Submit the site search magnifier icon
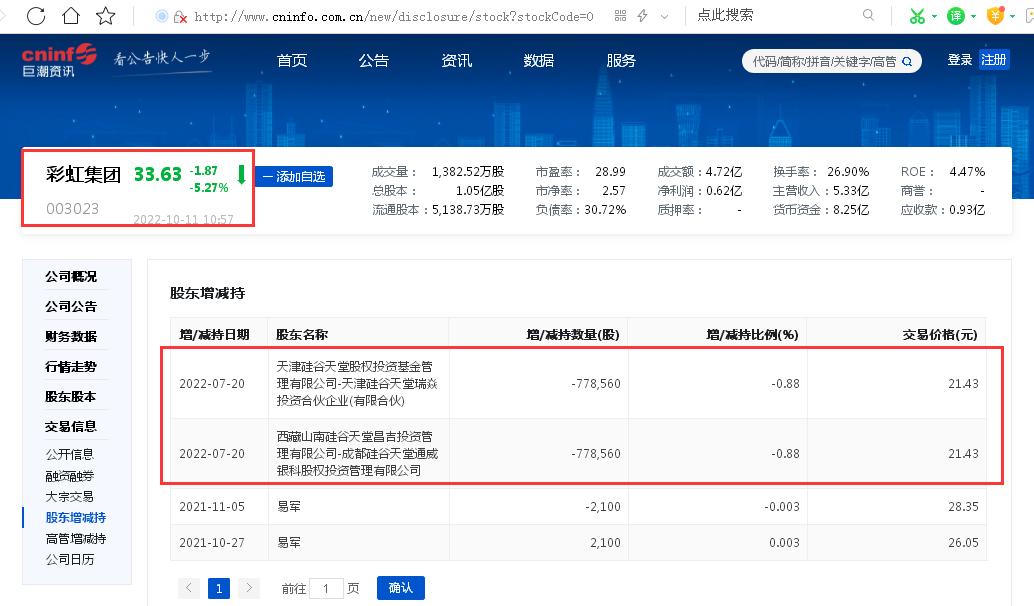1034x606 pixels. 907,61
